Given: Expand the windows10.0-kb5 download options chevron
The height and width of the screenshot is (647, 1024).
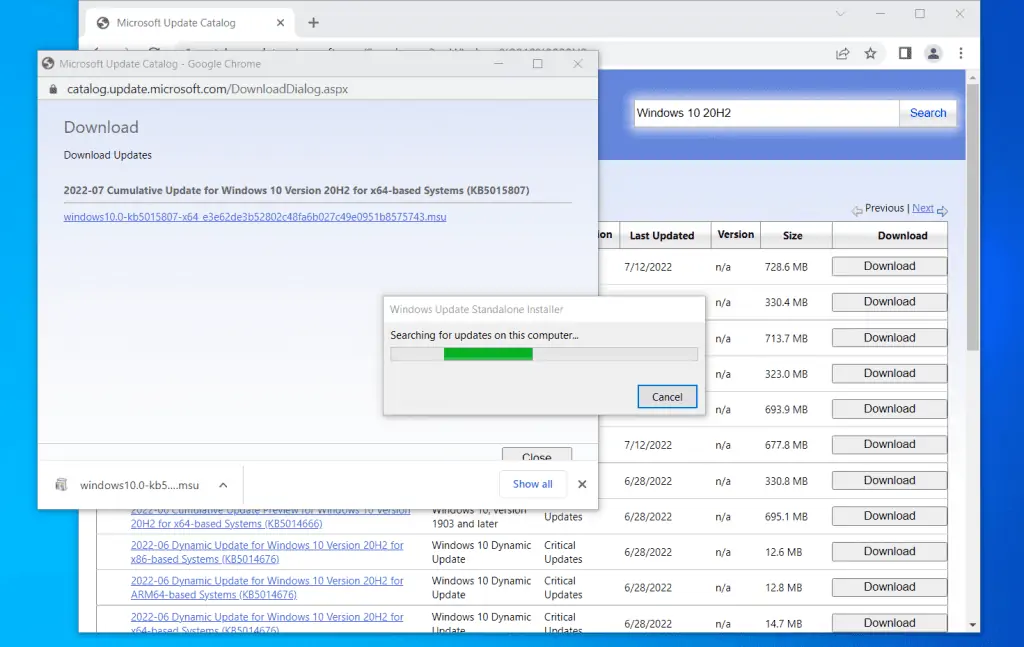Looking at the screenshot, I should [x=223, y=485].
